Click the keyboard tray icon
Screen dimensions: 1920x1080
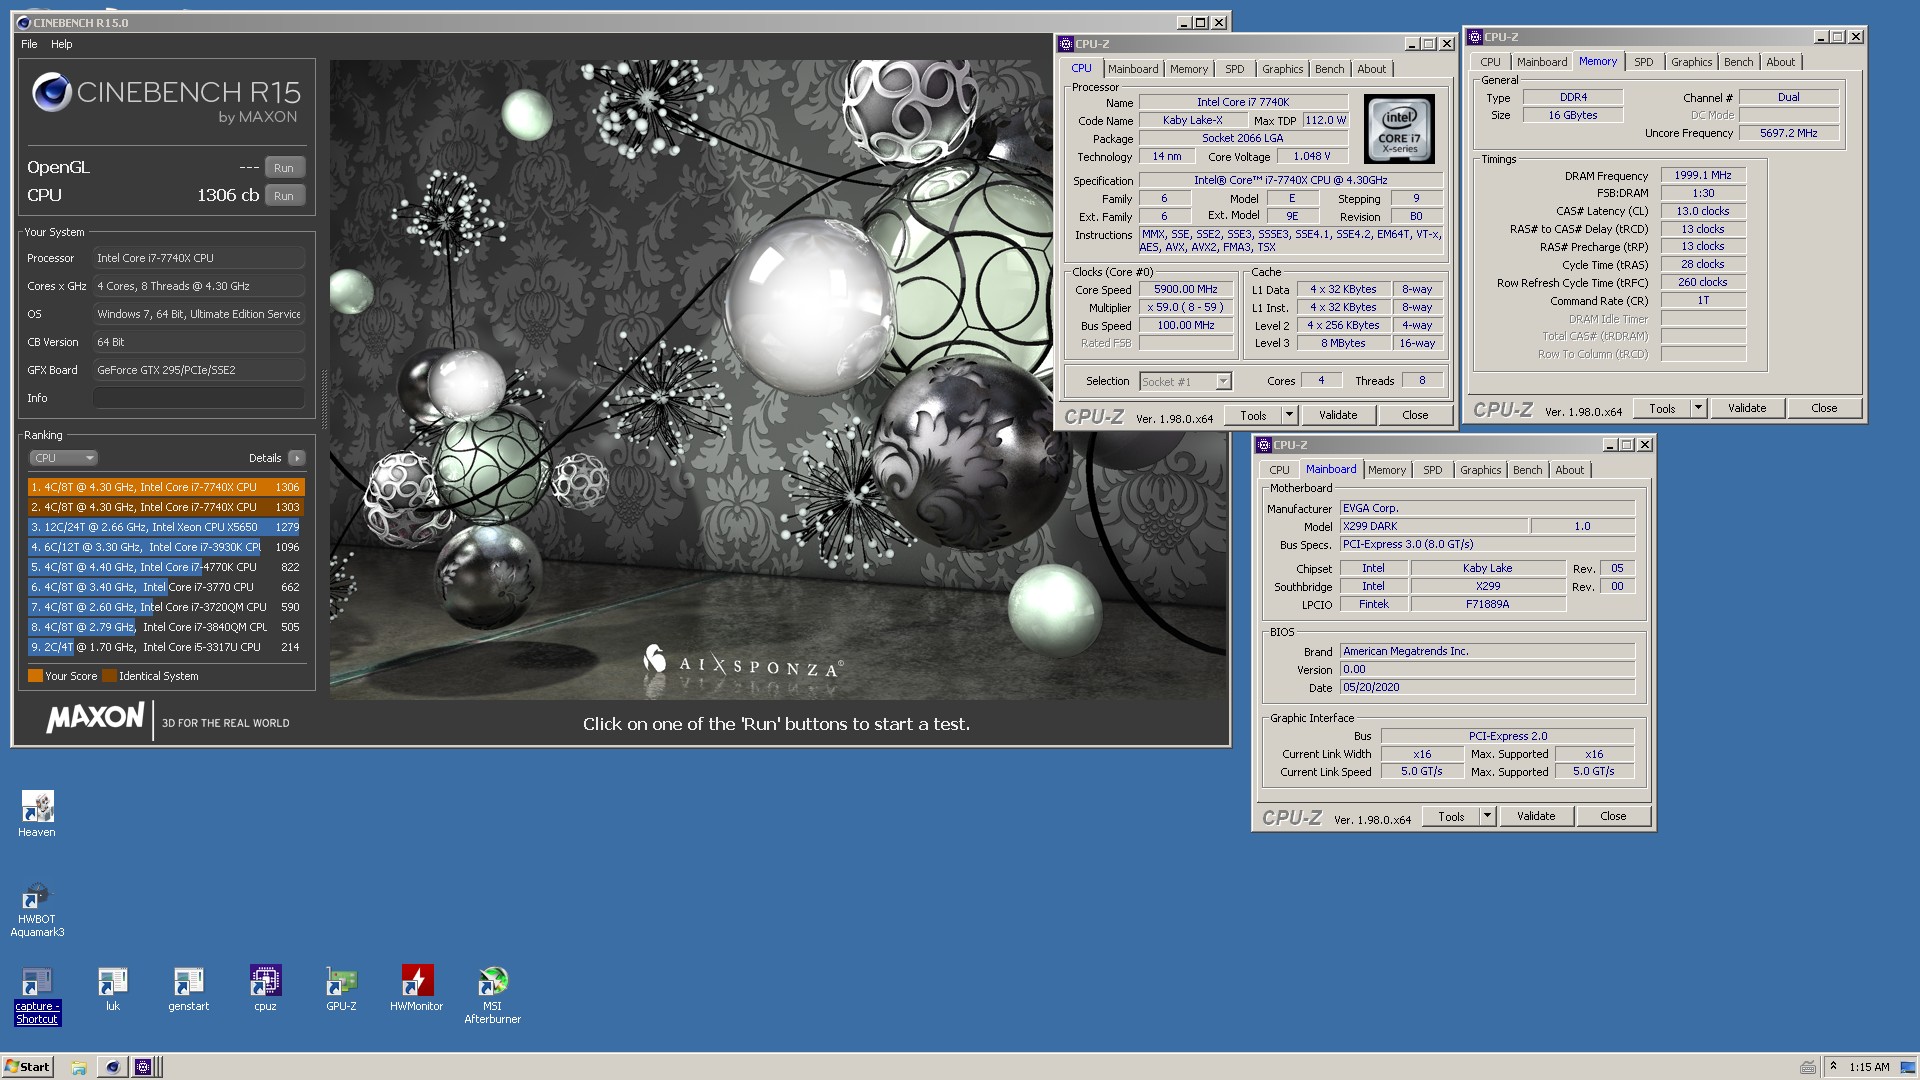pos(1807,1067)
